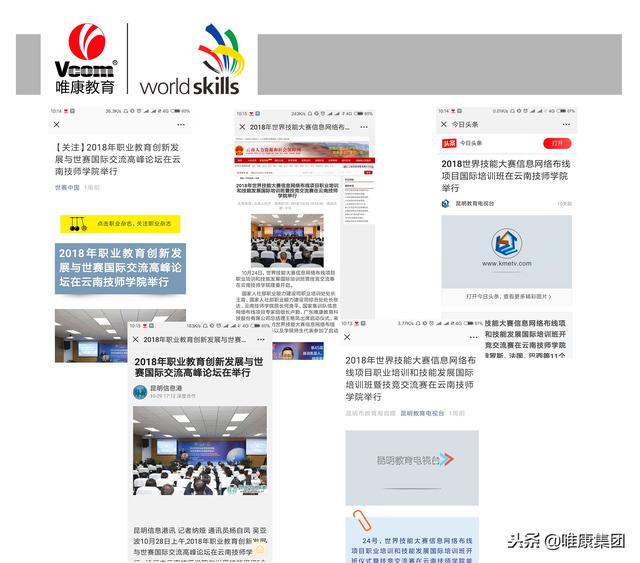Close the top-middle web page screen
Screen dimensions: 640x563
pyautogui.click(x=241, y=128)
